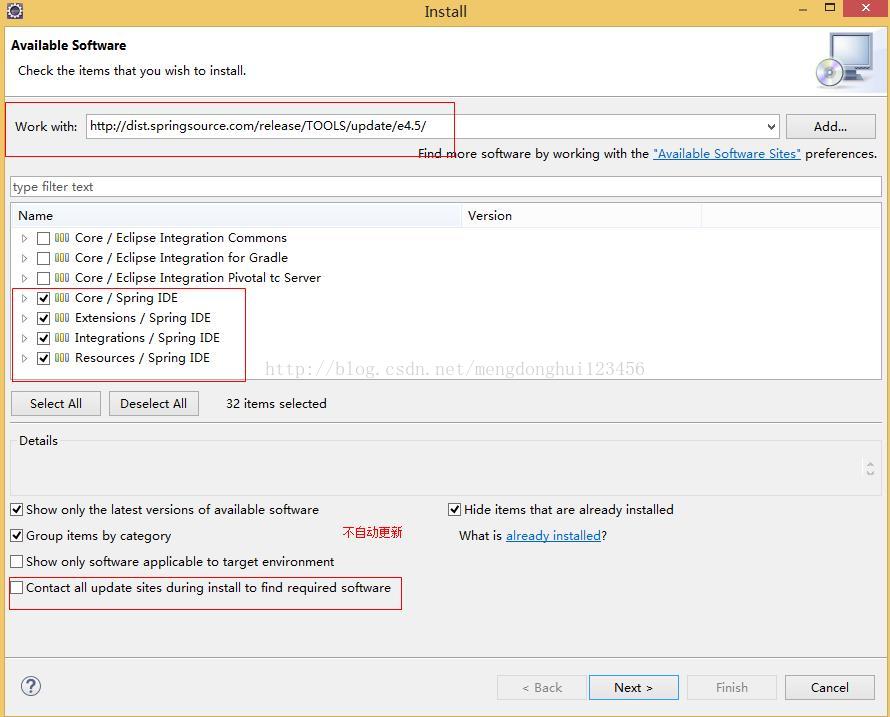Click the Add... button
The image size is (890, 717).
pyautogui.click(x=830, y=127)
